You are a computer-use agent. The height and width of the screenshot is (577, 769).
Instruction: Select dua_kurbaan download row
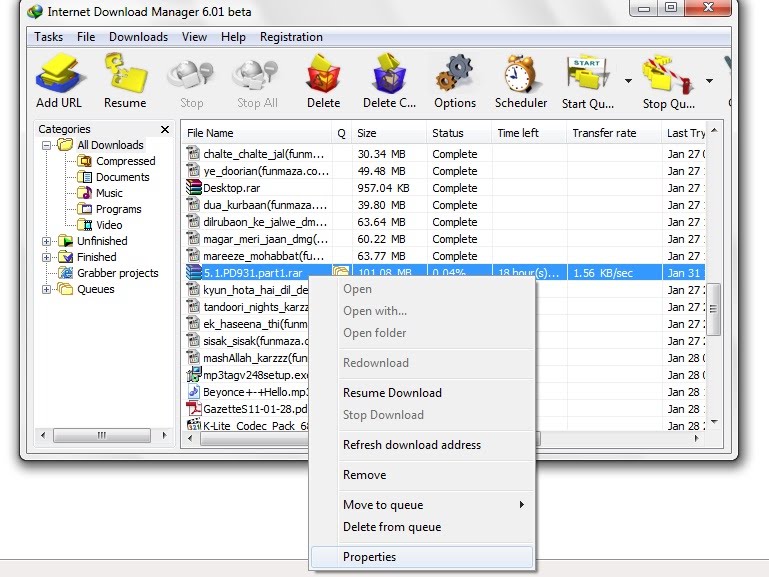pos(444,205)
